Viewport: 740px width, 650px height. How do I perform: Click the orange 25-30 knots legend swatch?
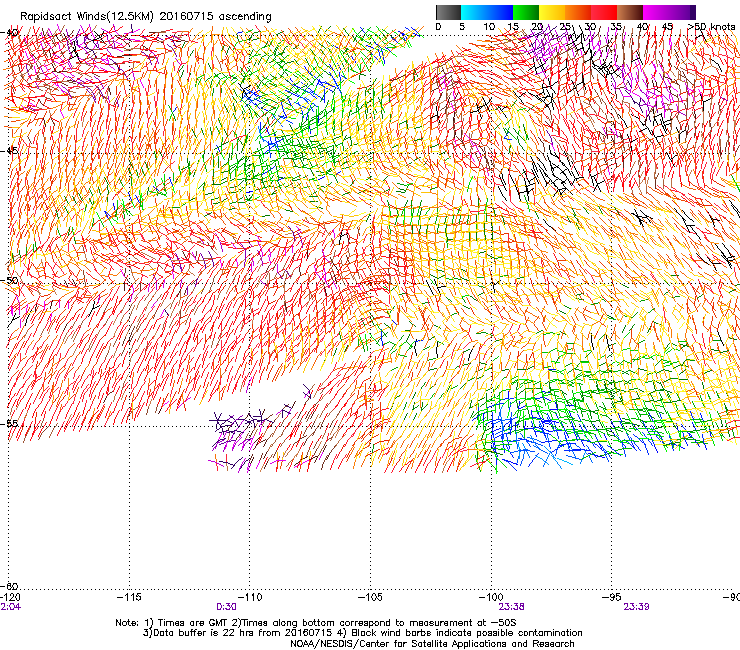pyautogui.click(x=578, y=12)
